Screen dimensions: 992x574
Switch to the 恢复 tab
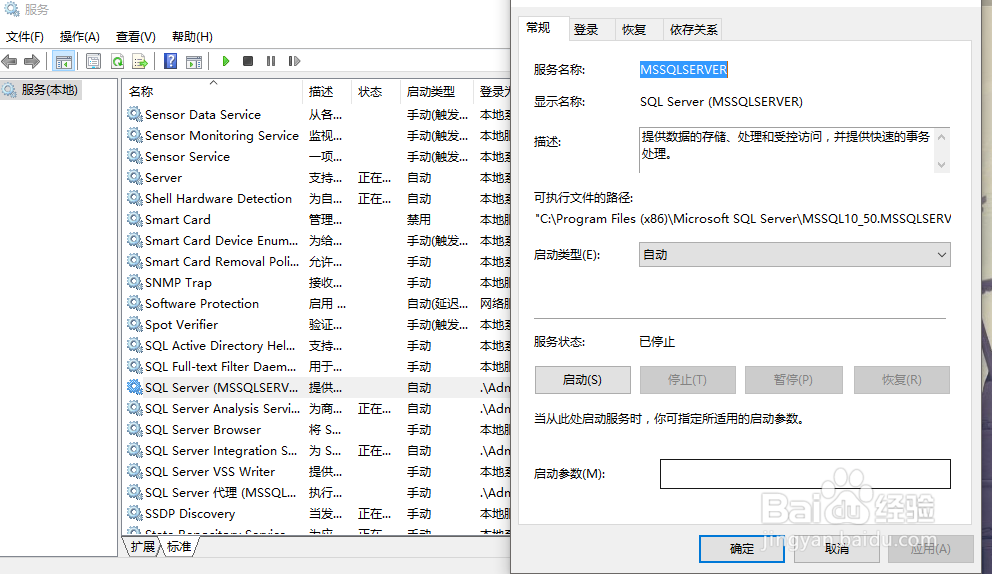click(634, 30)
